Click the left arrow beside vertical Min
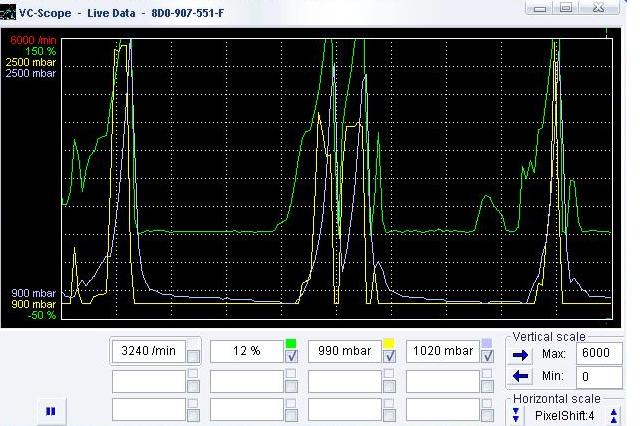This screenshot has height=426, width=640. (x=520, y=376)
